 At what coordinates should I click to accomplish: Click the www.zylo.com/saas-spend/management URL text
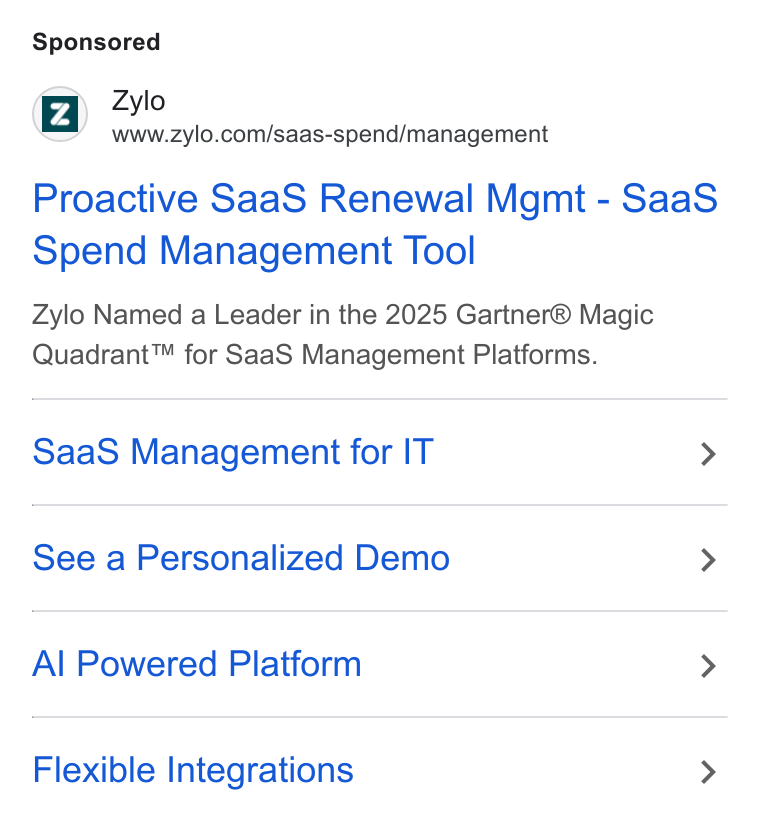tap(330, 134)
